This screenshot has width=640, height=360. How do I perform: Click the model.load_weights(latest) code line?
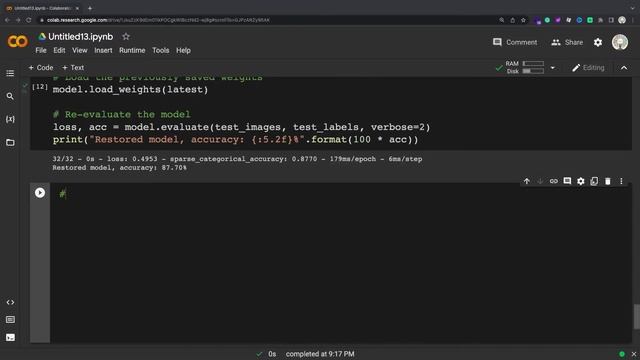coord(130,89)
